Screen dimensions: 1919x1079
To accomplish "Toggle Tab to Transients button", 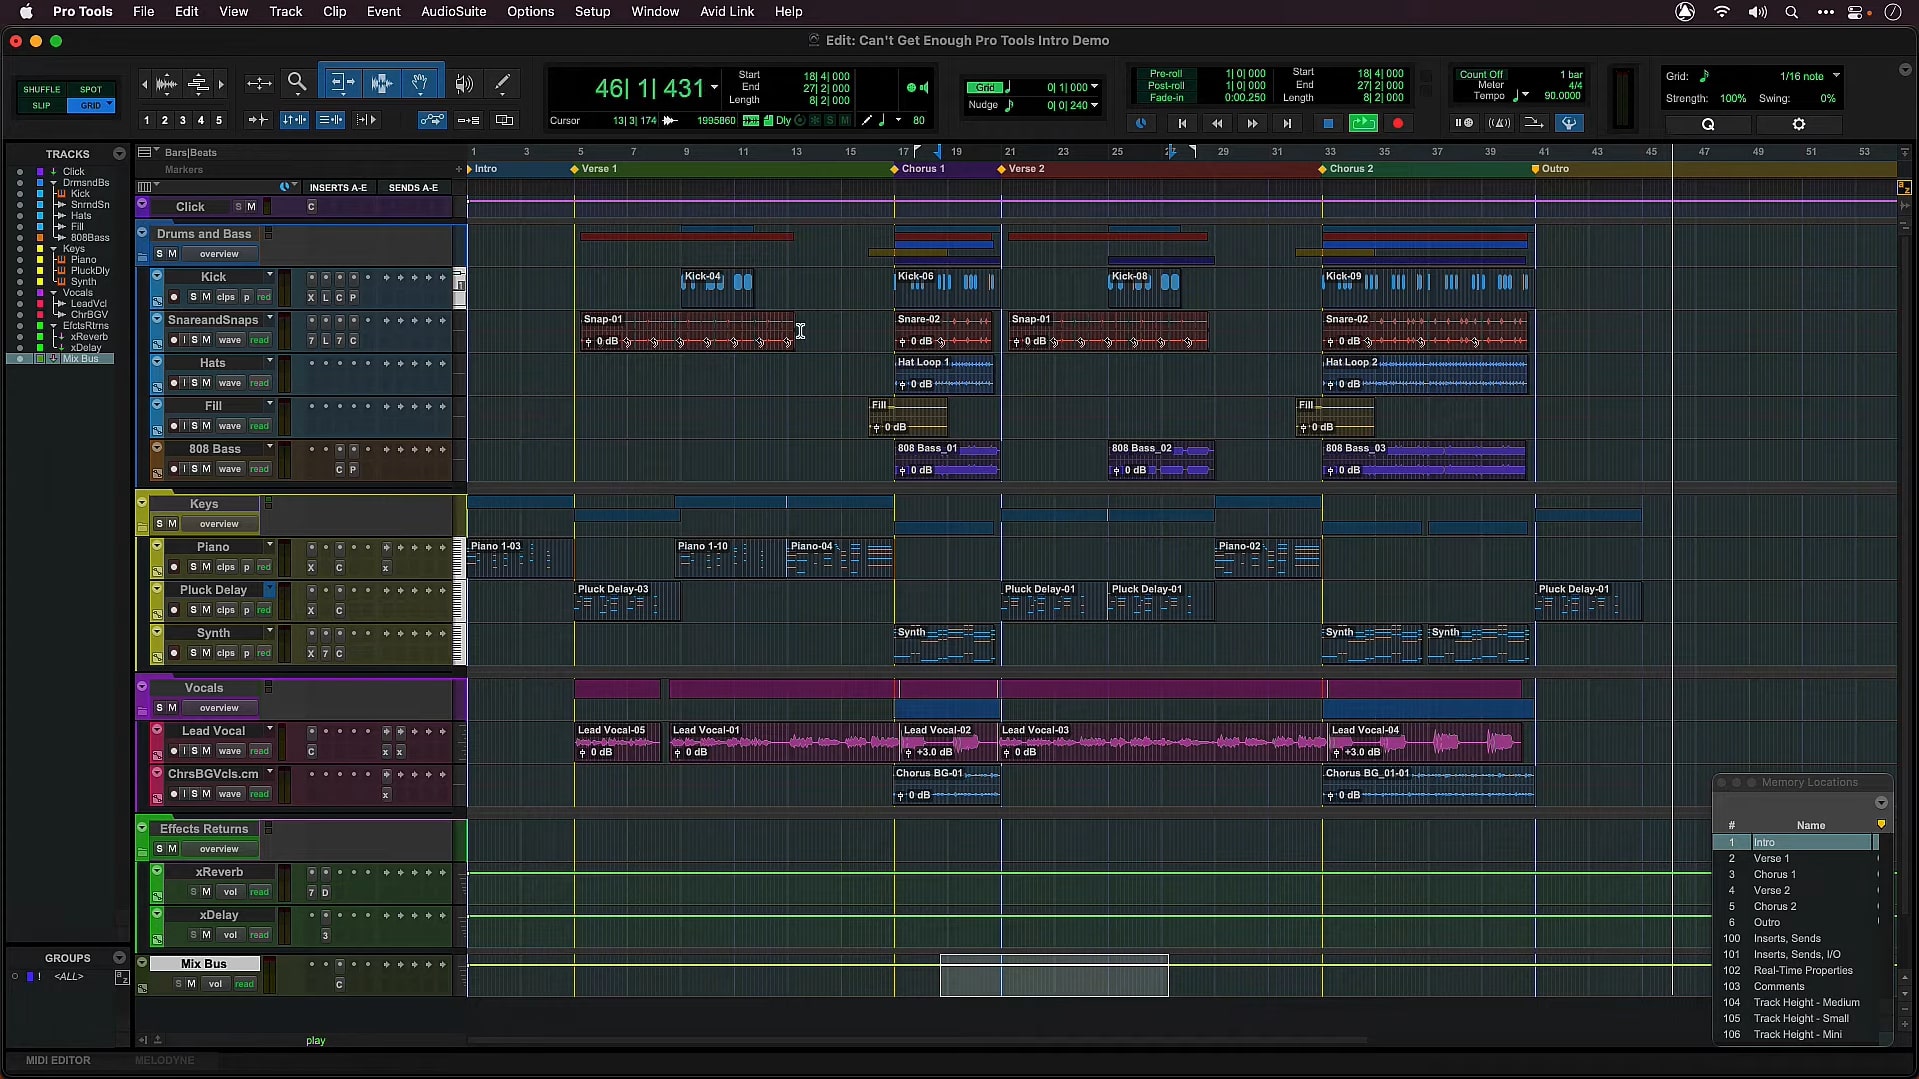I will pos(258,120).
